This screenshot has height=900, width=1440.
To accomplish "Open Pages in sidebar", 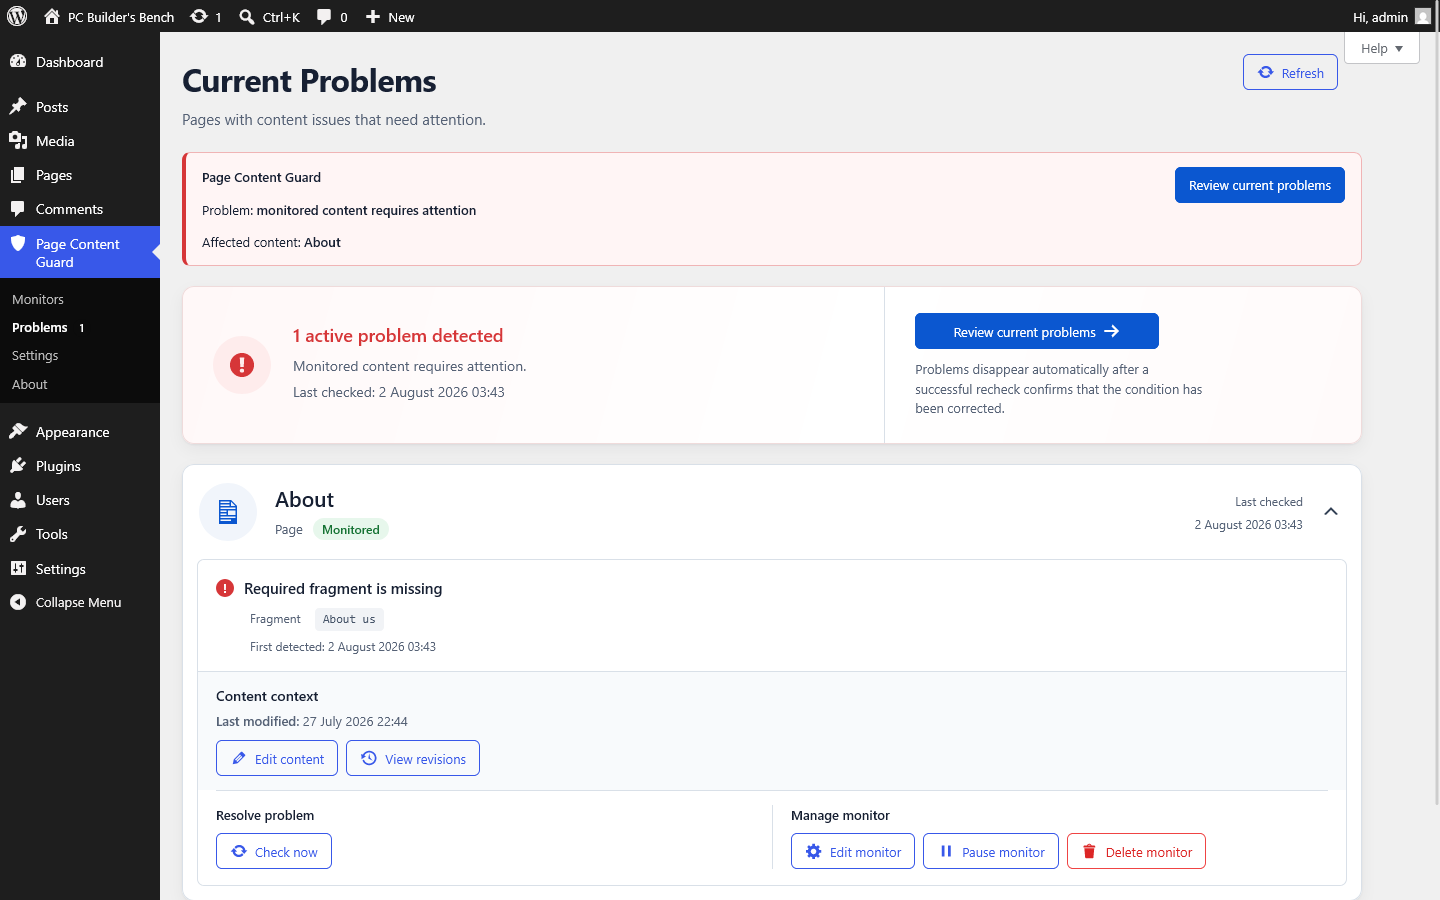I will [80, 175].
